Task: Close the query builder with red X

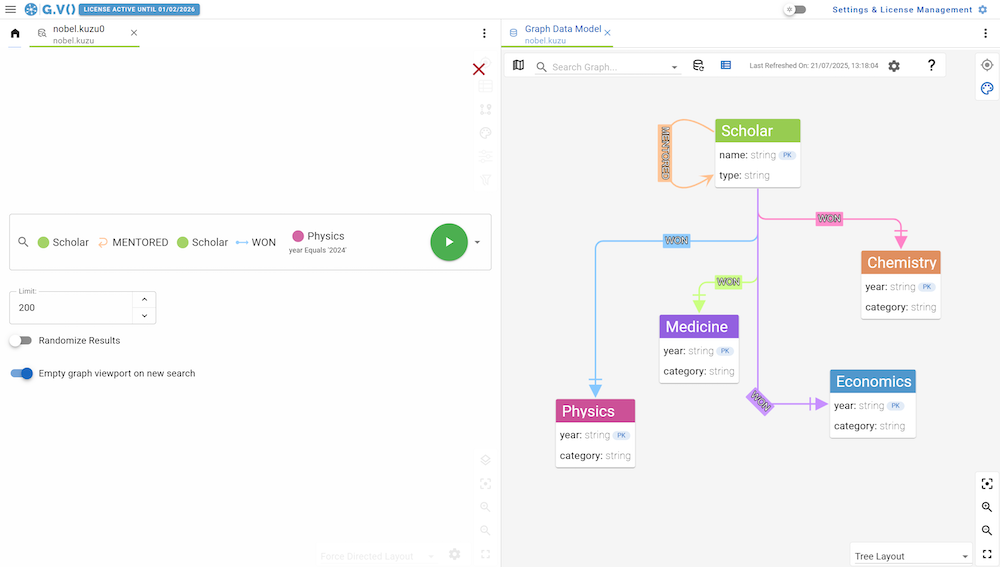Action: tap(478, 69)
